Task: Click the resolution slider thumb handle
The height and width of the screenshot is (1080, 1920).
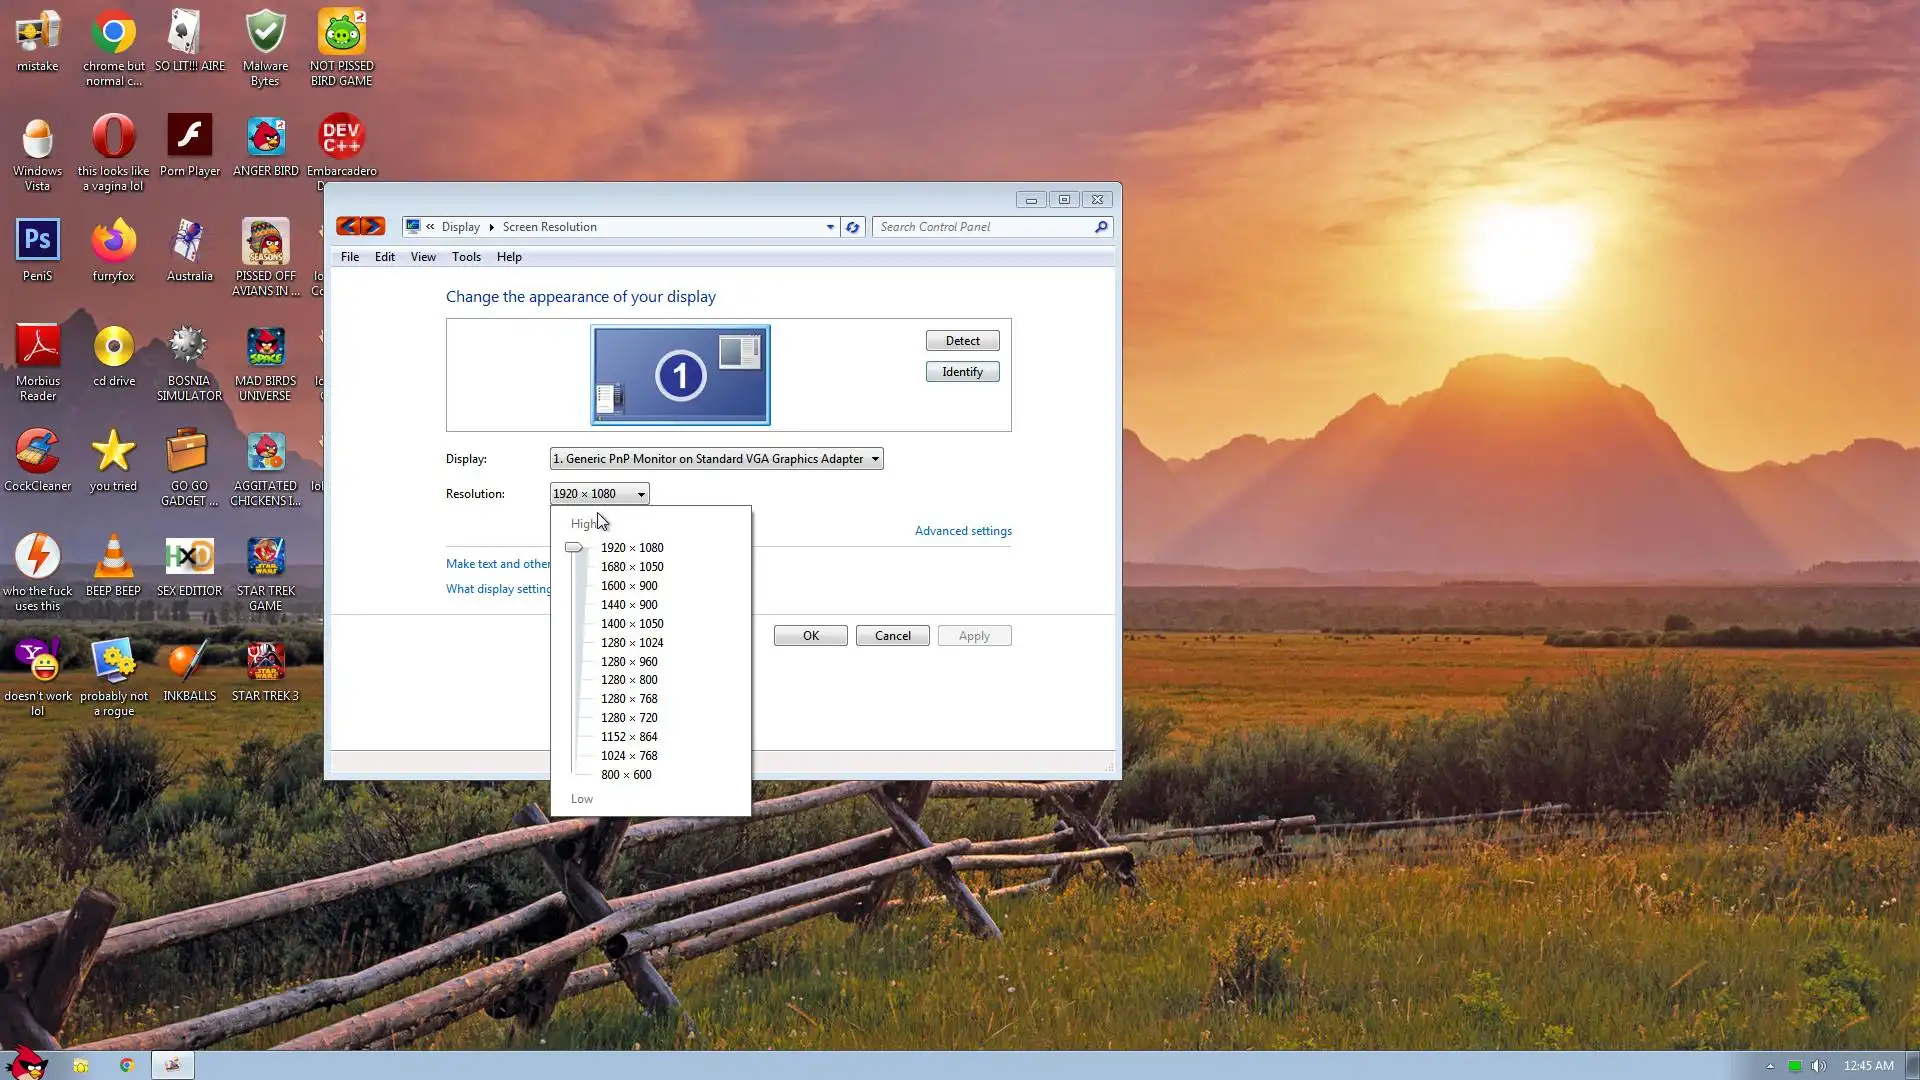Action: [x=573, y=548]
